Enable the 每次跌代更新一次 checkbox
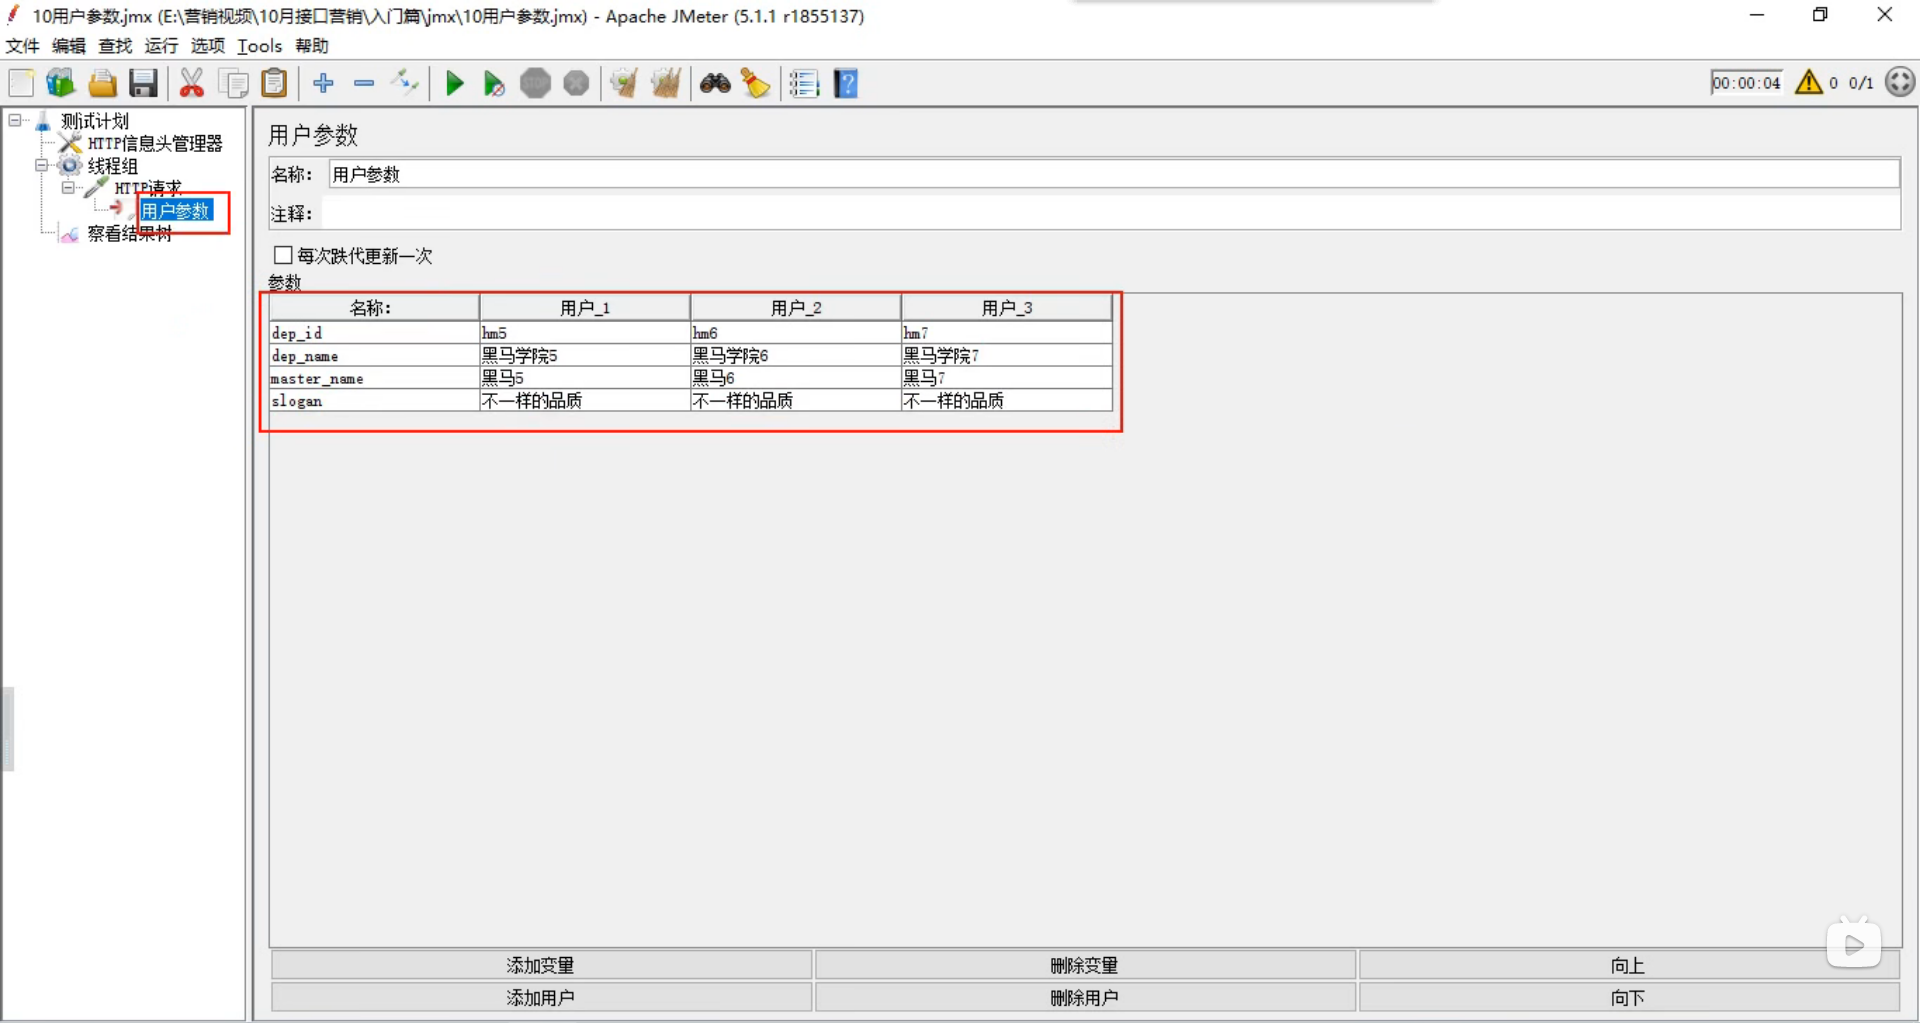This screenshot has height=1023, width=1920. tap(283, 255)
